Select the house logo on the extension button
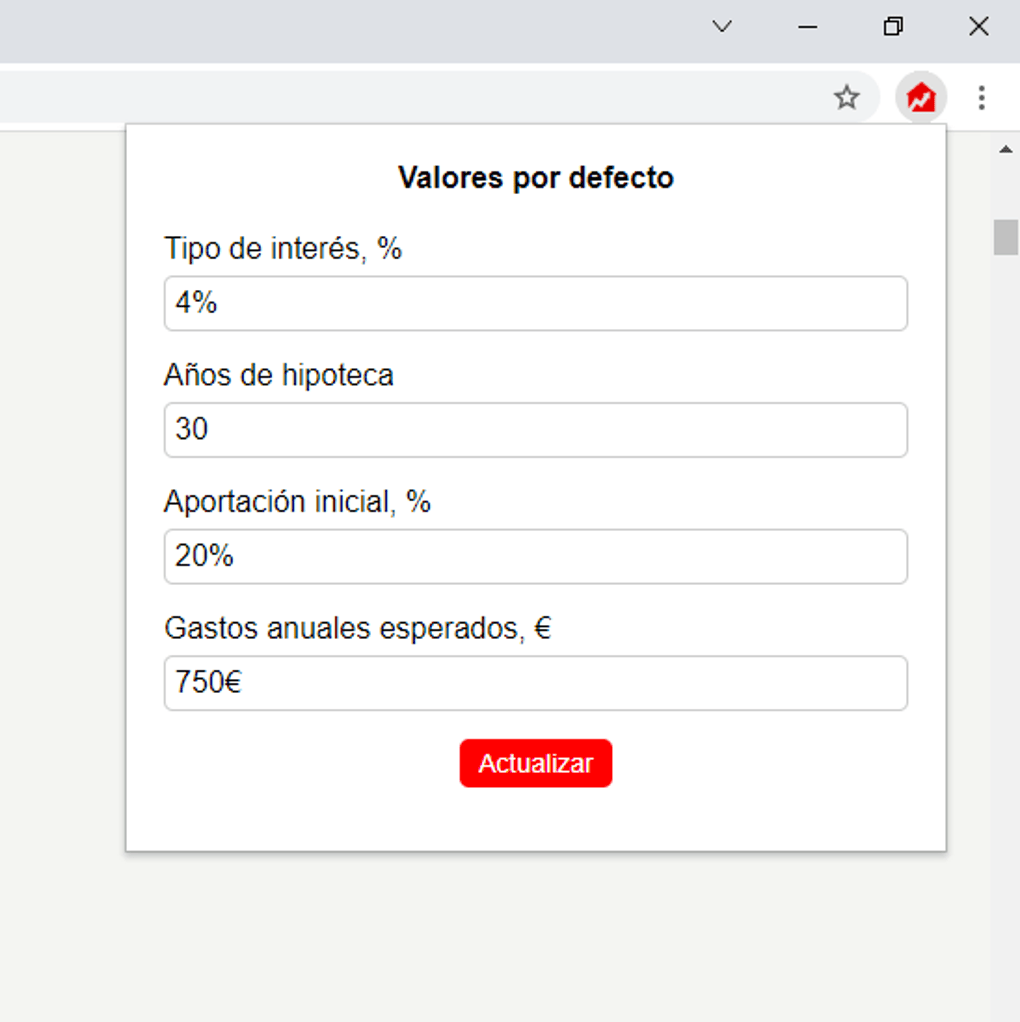The width and height of the screenshot is (1020, 1022). coord(919,97)
